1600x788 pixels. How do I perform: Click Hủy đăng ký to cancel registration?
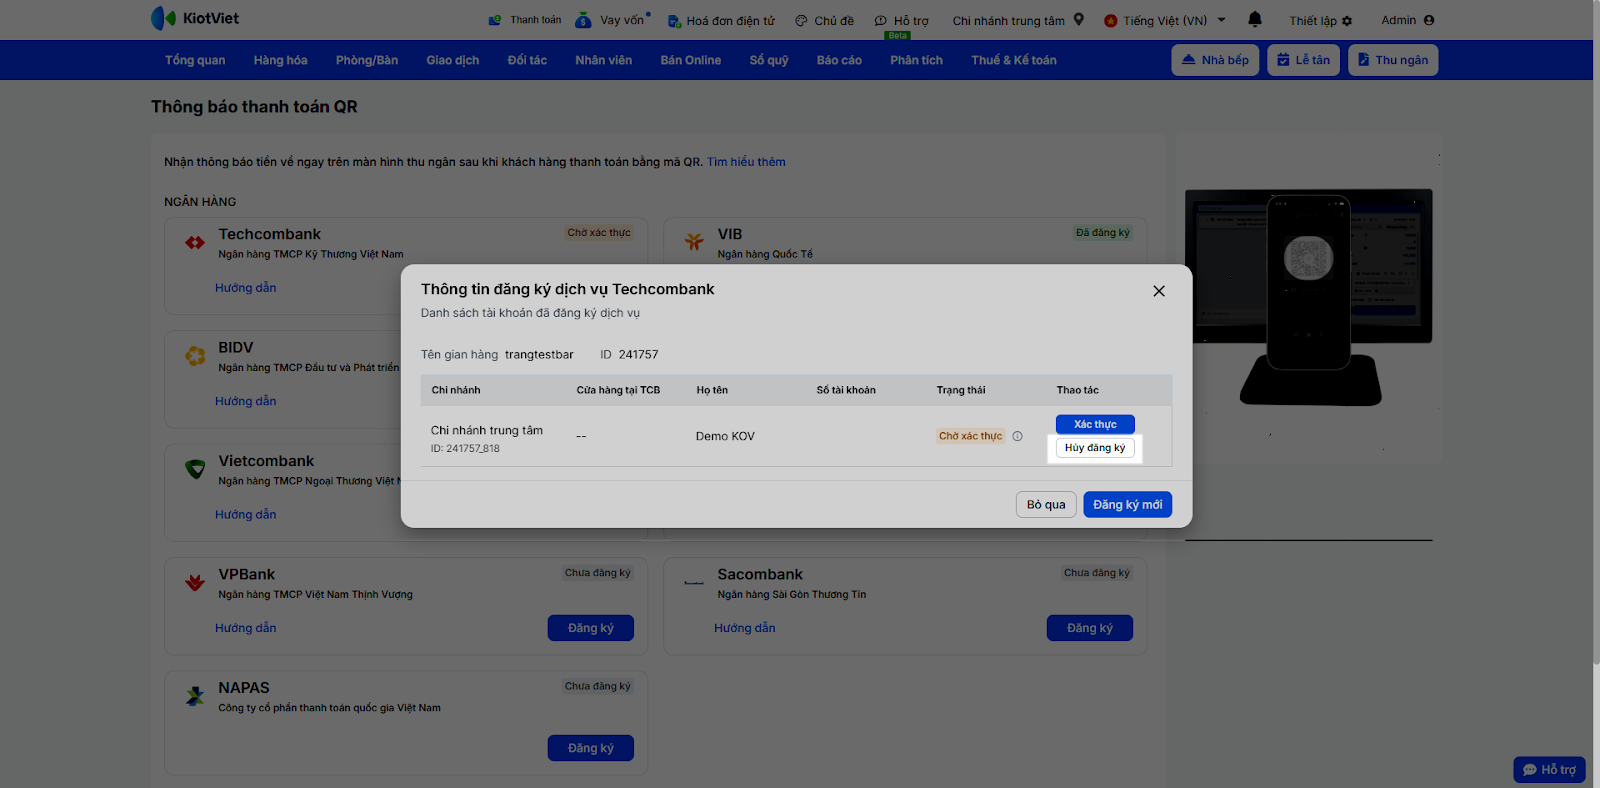[1095, 448]
